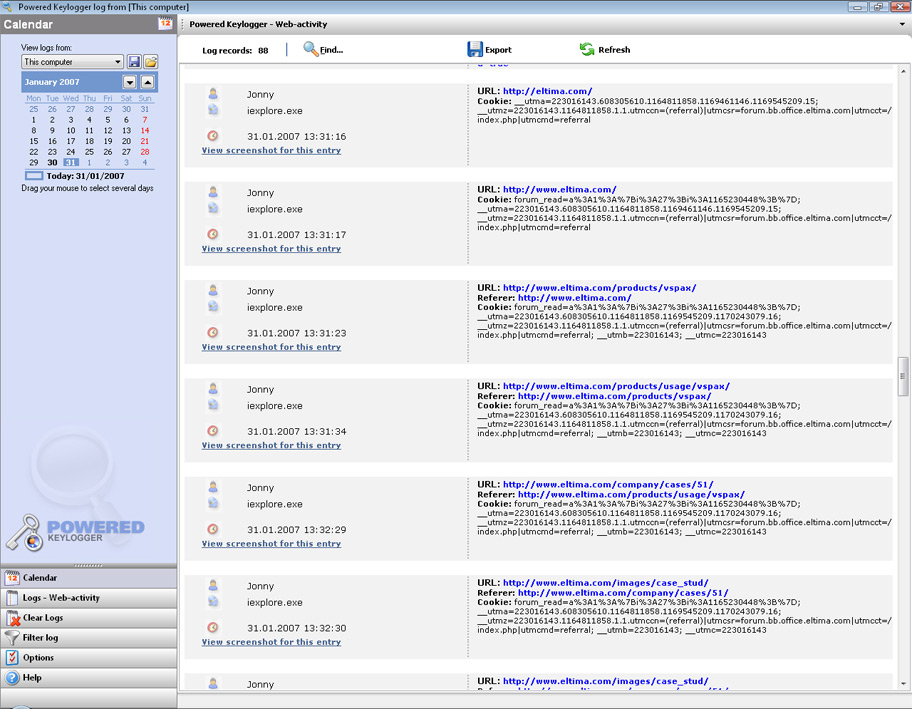912x709 pixels.
Task: Click the log scrollbar up arrow
Action: click(903, 71)
